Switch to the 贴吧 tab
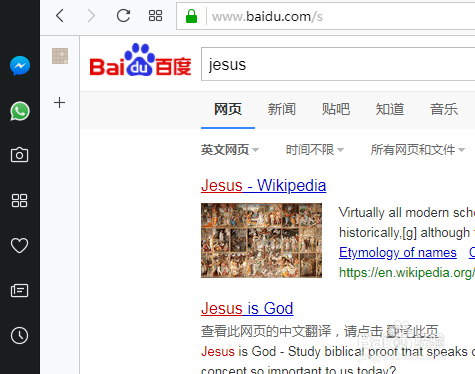Viewport: 475px width, 374px height. (336, 109)
